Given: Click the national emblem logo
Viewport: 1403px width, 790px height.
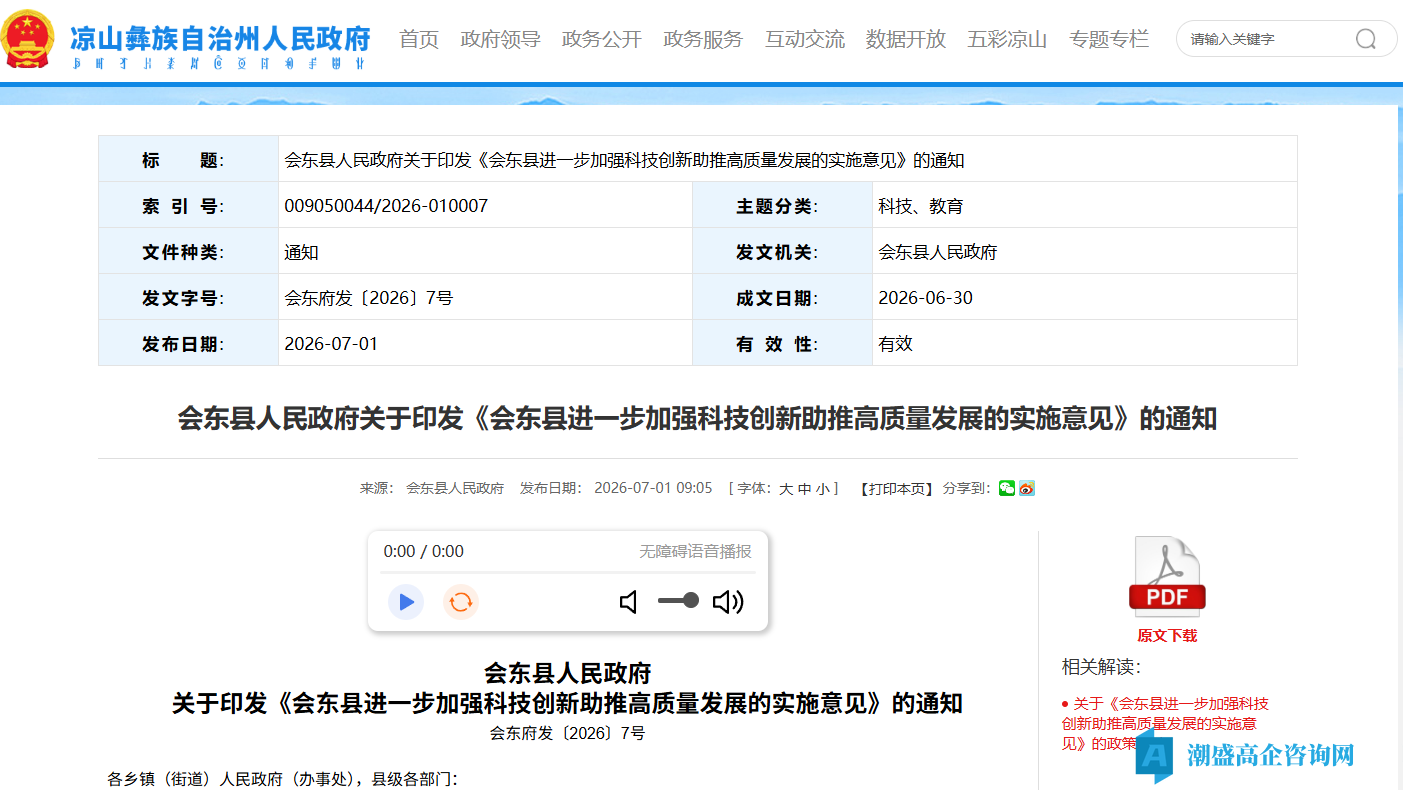Looking at the screenshot, I should click(x=28, y=39).
